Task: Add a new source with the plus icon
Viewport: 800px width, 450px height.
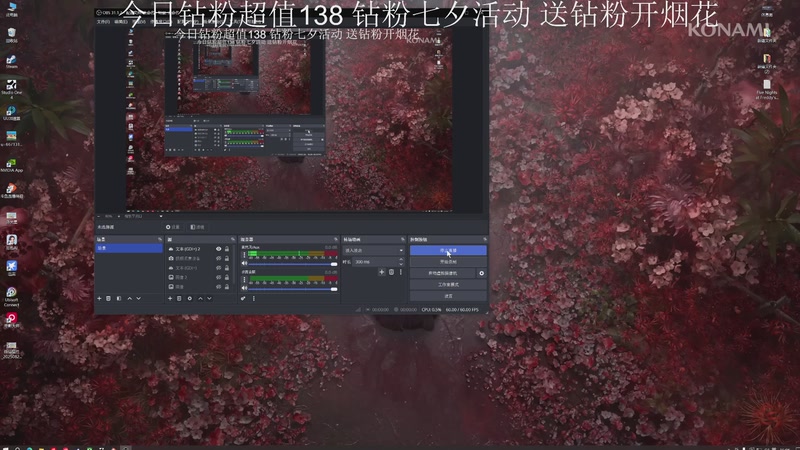Action: (x=170, y=298)
